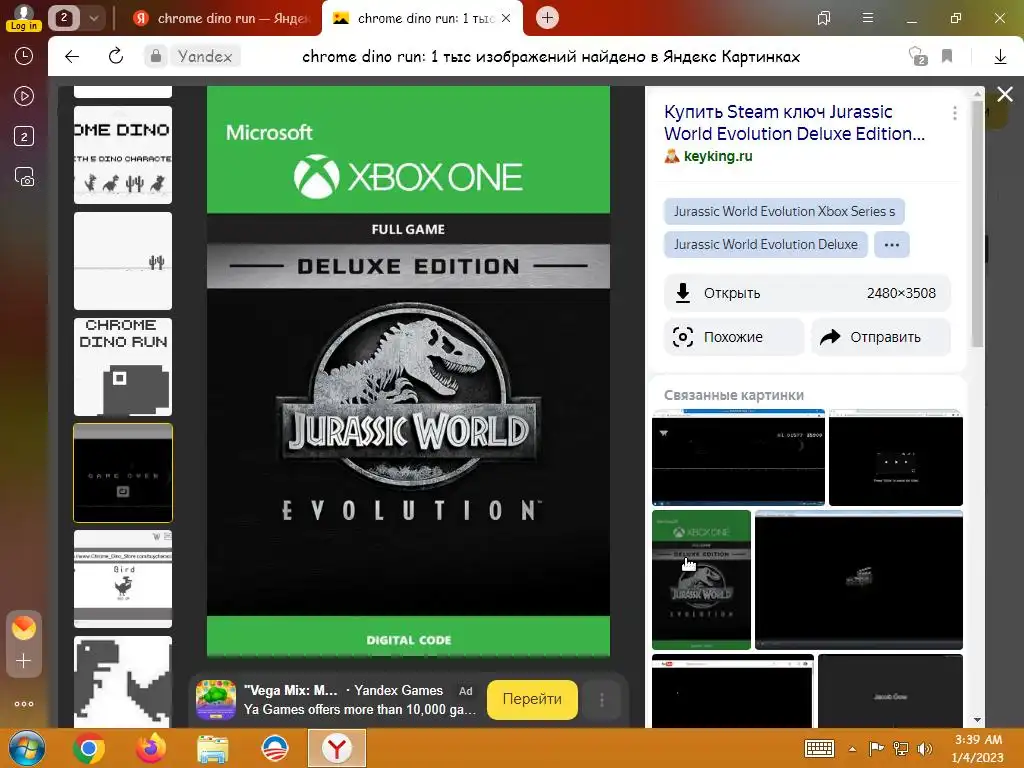Go back with the back arrow
The image size is (1024, 768).
72,57
